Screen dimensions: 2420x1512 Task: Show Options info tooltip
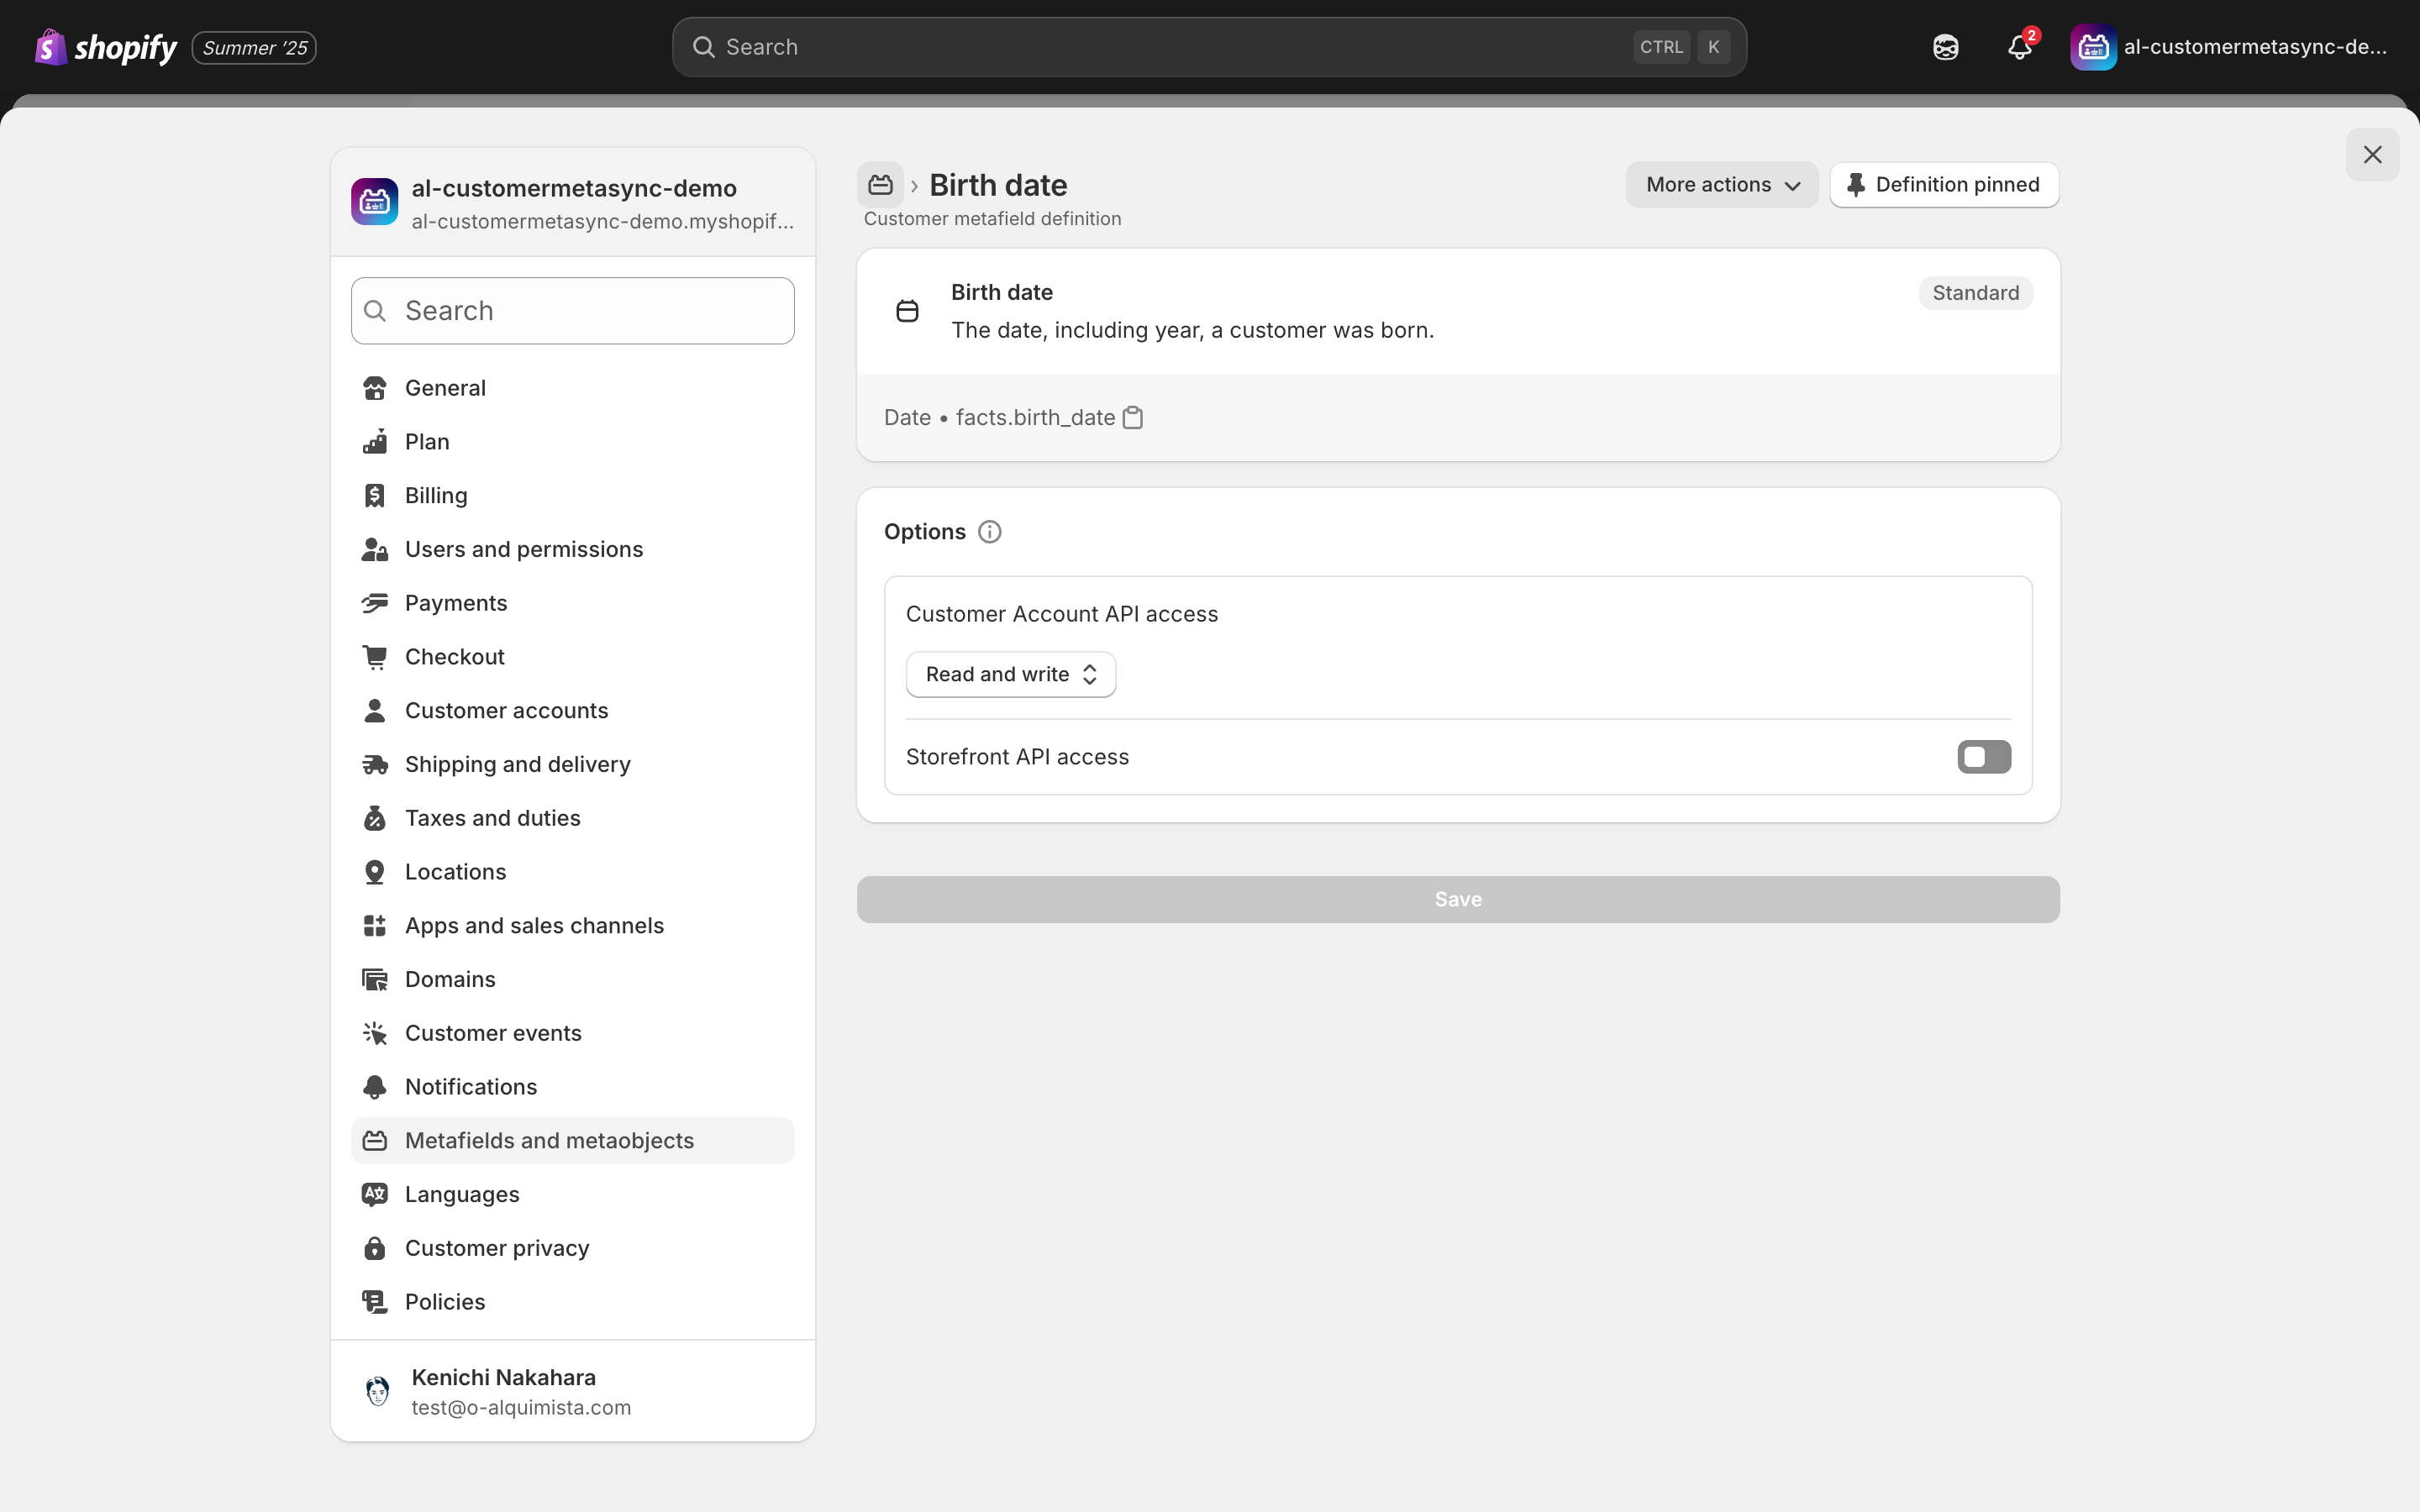[x=989, y=532]
